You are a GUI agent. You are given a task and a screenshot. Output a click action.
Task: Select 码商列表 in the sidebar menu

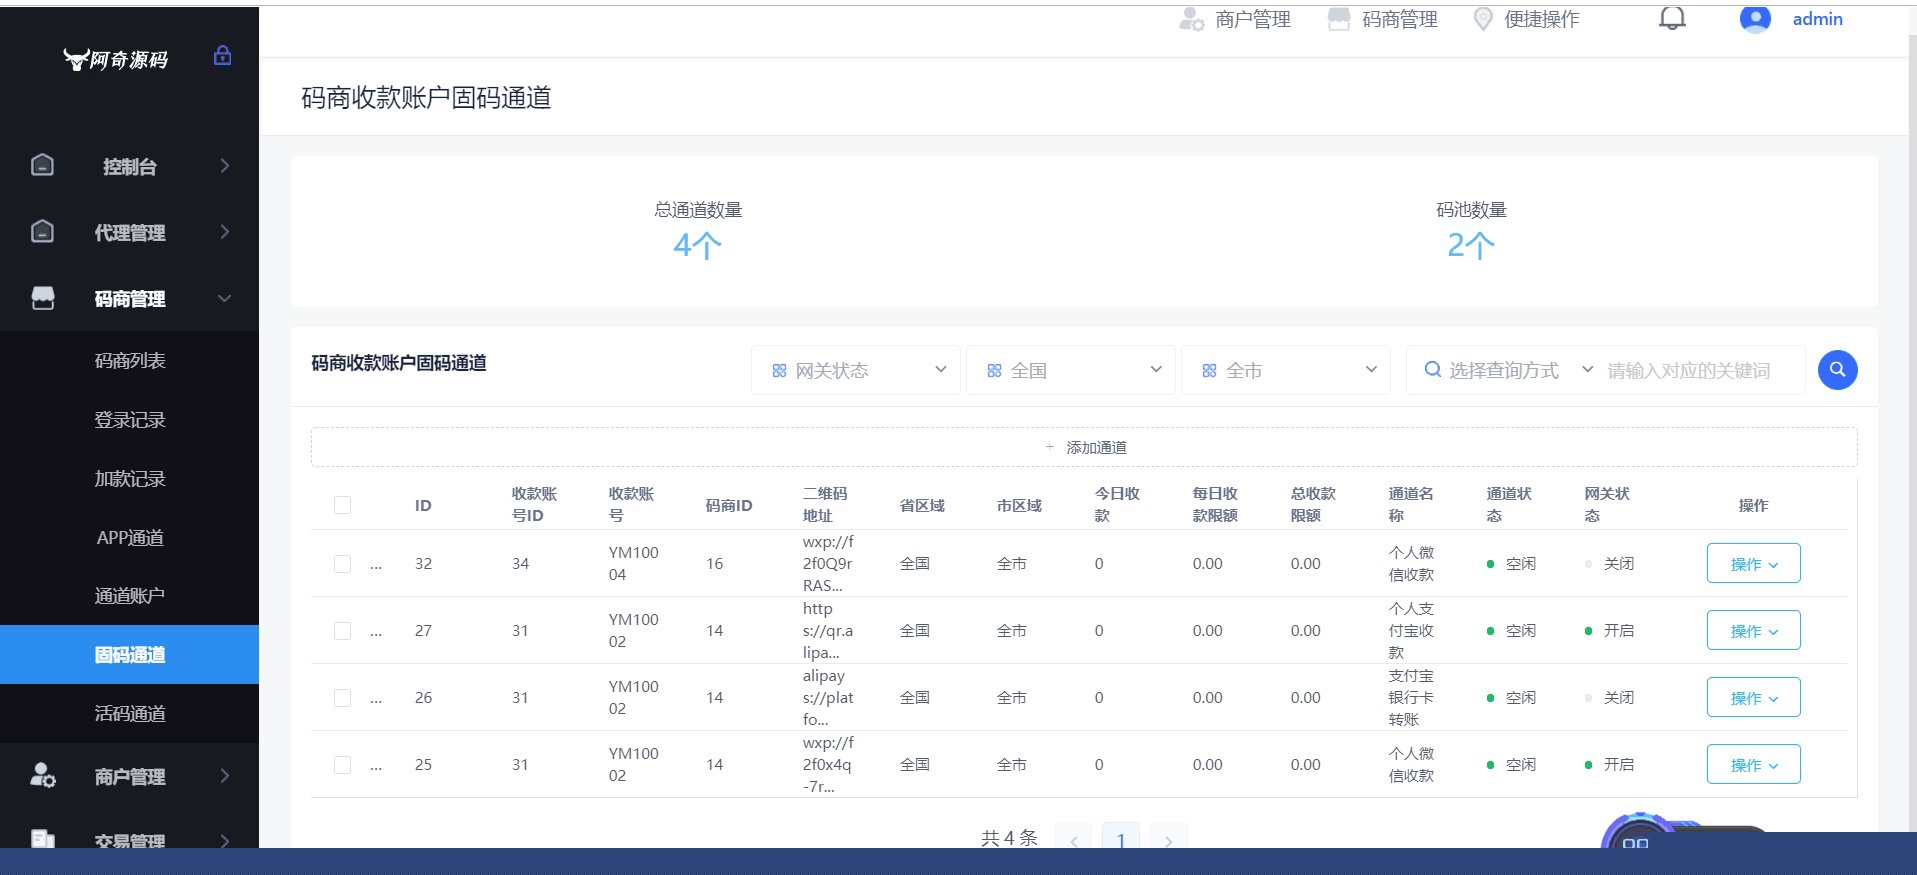point(130,361)
